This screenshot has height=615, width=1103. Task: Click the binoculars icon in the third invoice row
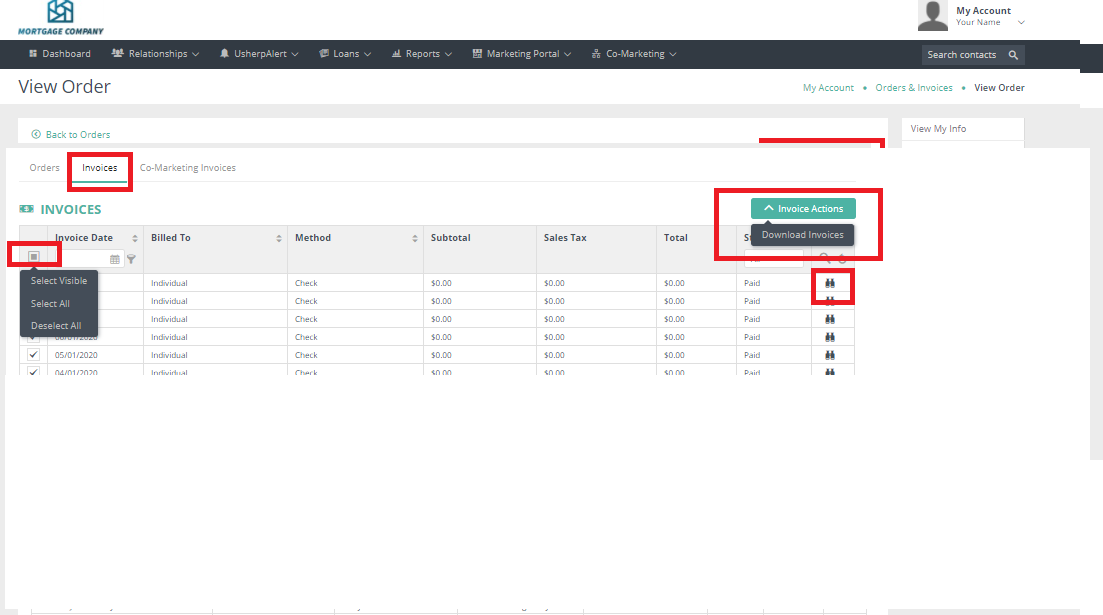(x=829, y=319)
